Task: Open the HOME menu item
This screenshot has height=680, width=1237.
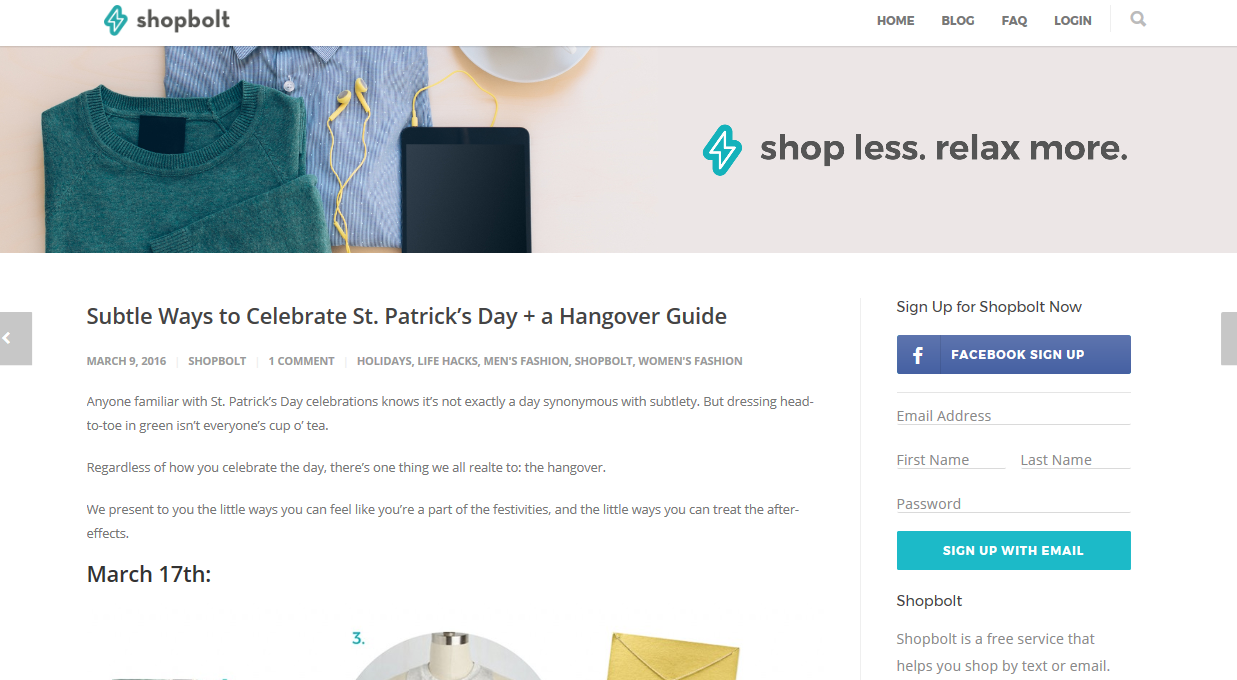Action: coord(895,21)
